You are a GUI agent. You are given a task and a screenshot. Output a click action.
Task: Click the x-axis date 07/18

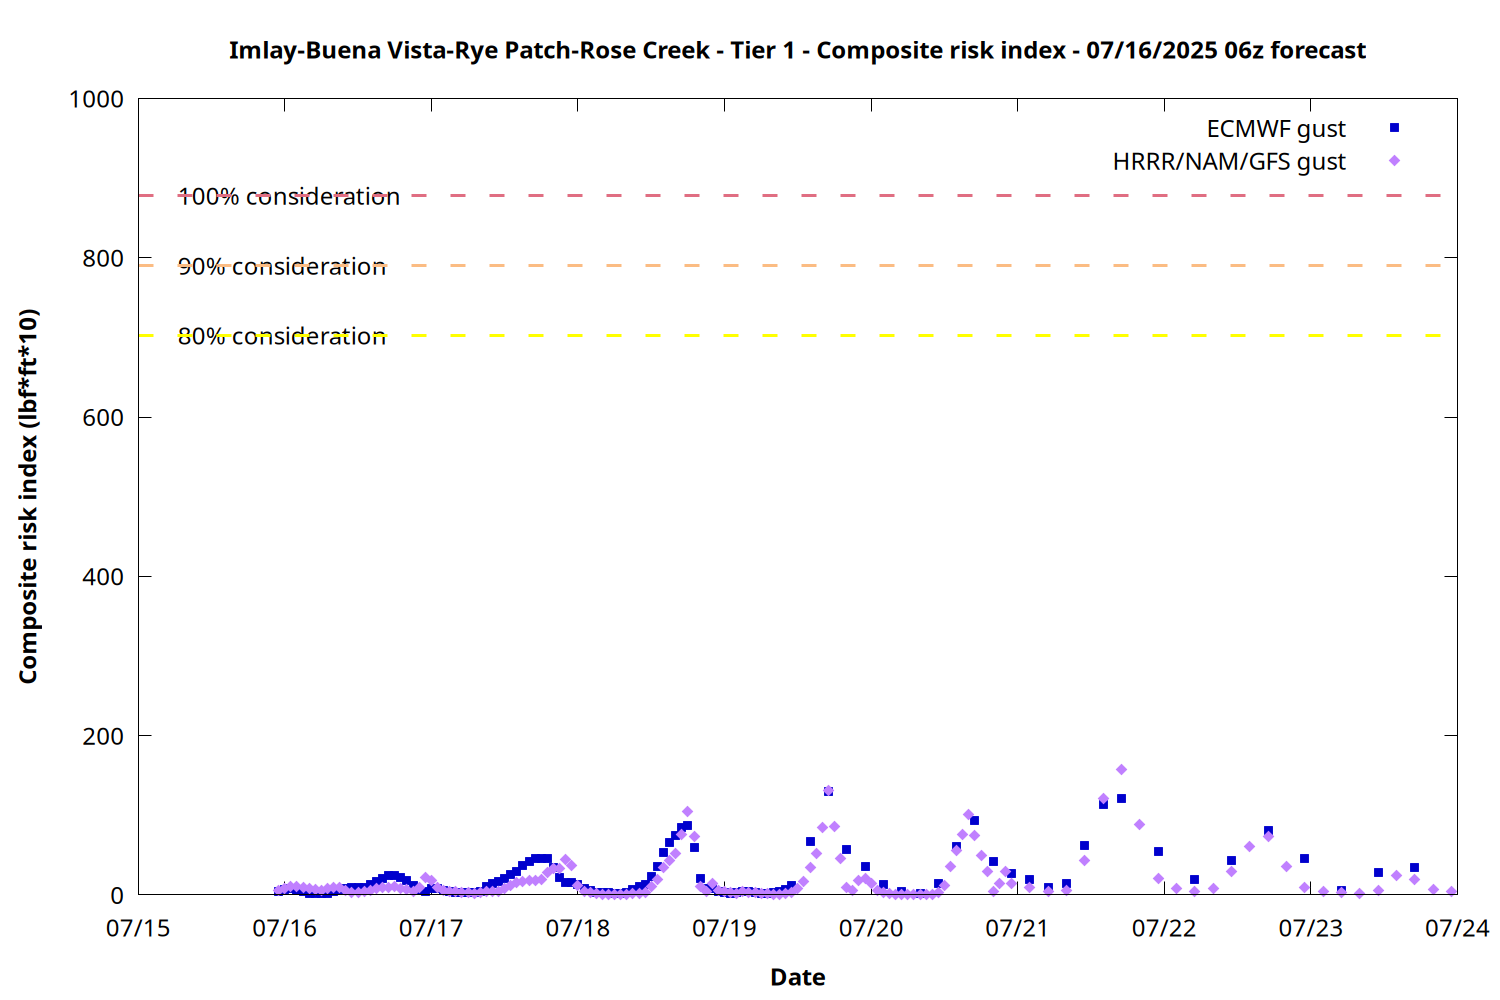pos(578,928)
